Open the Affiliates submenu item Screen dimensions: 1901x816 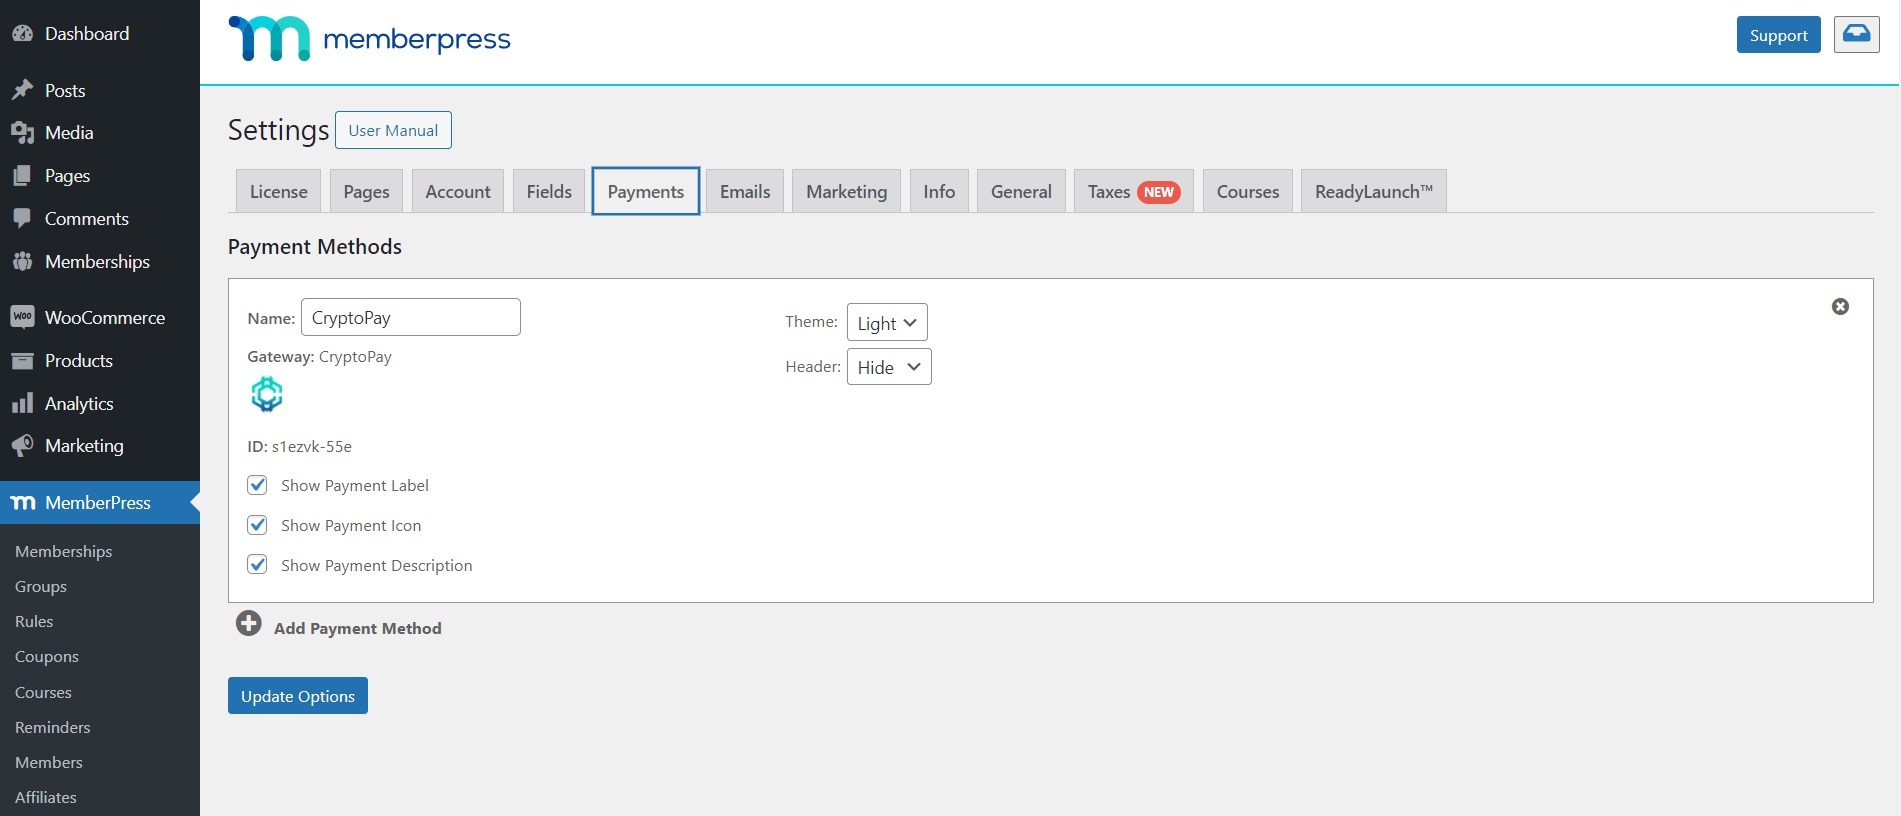tap(46, 797)
